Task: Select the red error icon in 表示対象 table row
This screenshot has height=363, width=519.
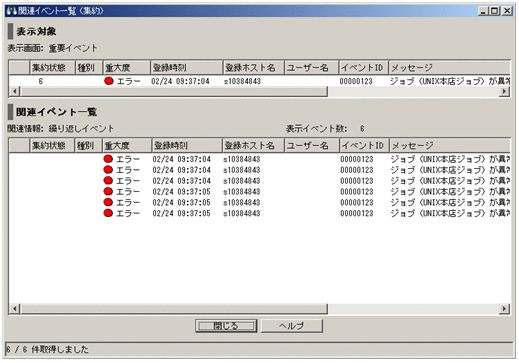Action: (x=109, y=81)
